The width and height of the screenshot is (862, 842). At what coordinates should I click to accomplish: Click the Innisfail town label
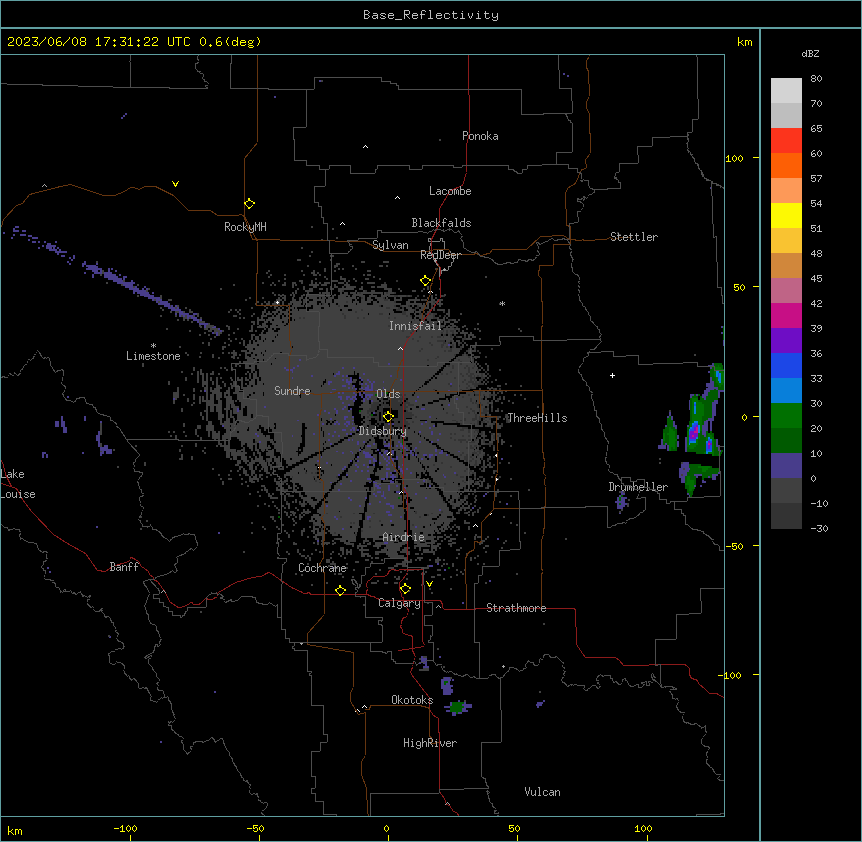(x=415, y=326)
